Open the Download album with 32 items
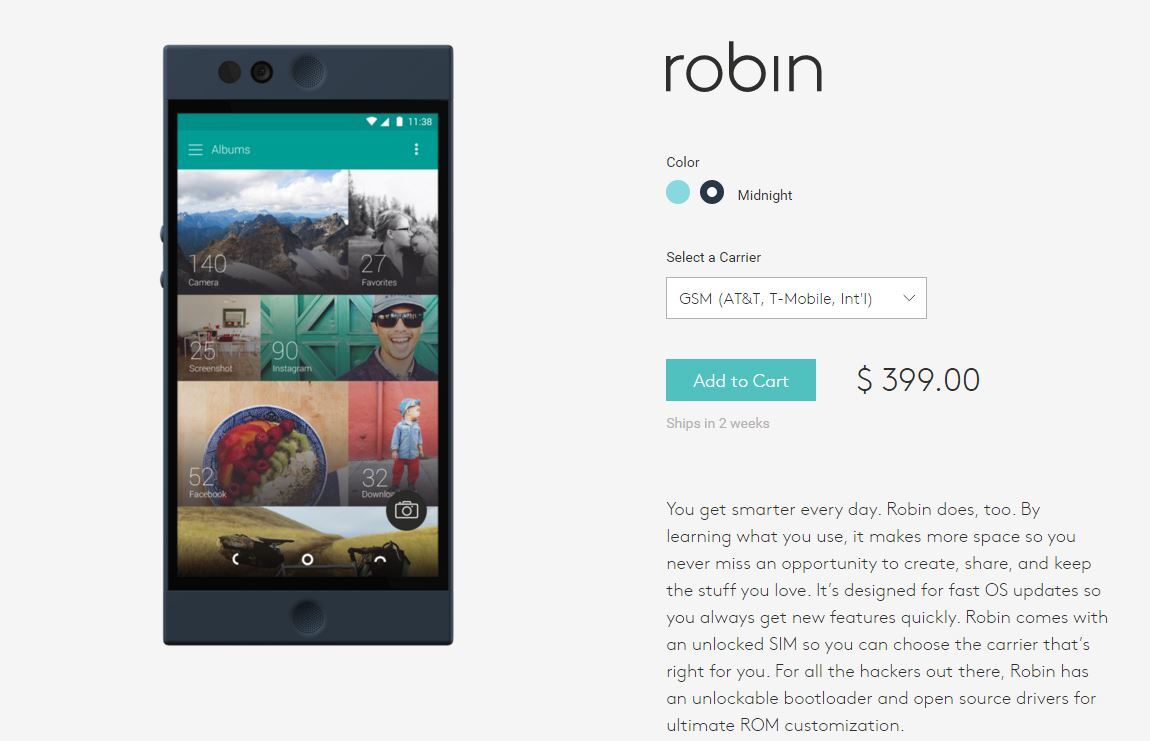This screenshot has height=741, width=1150. (x=393, y=443)
